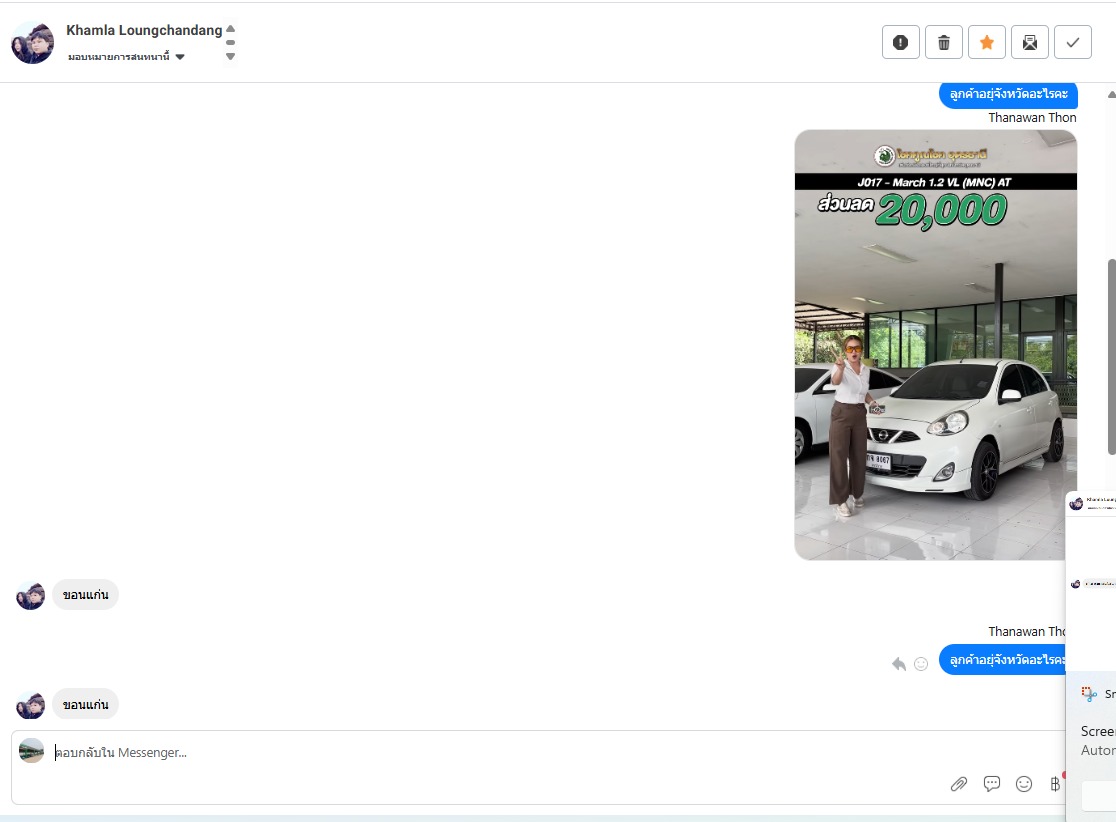1116x822 pixels.
Task: Go to previous conversation up arrow
Action: pos(230,29)
